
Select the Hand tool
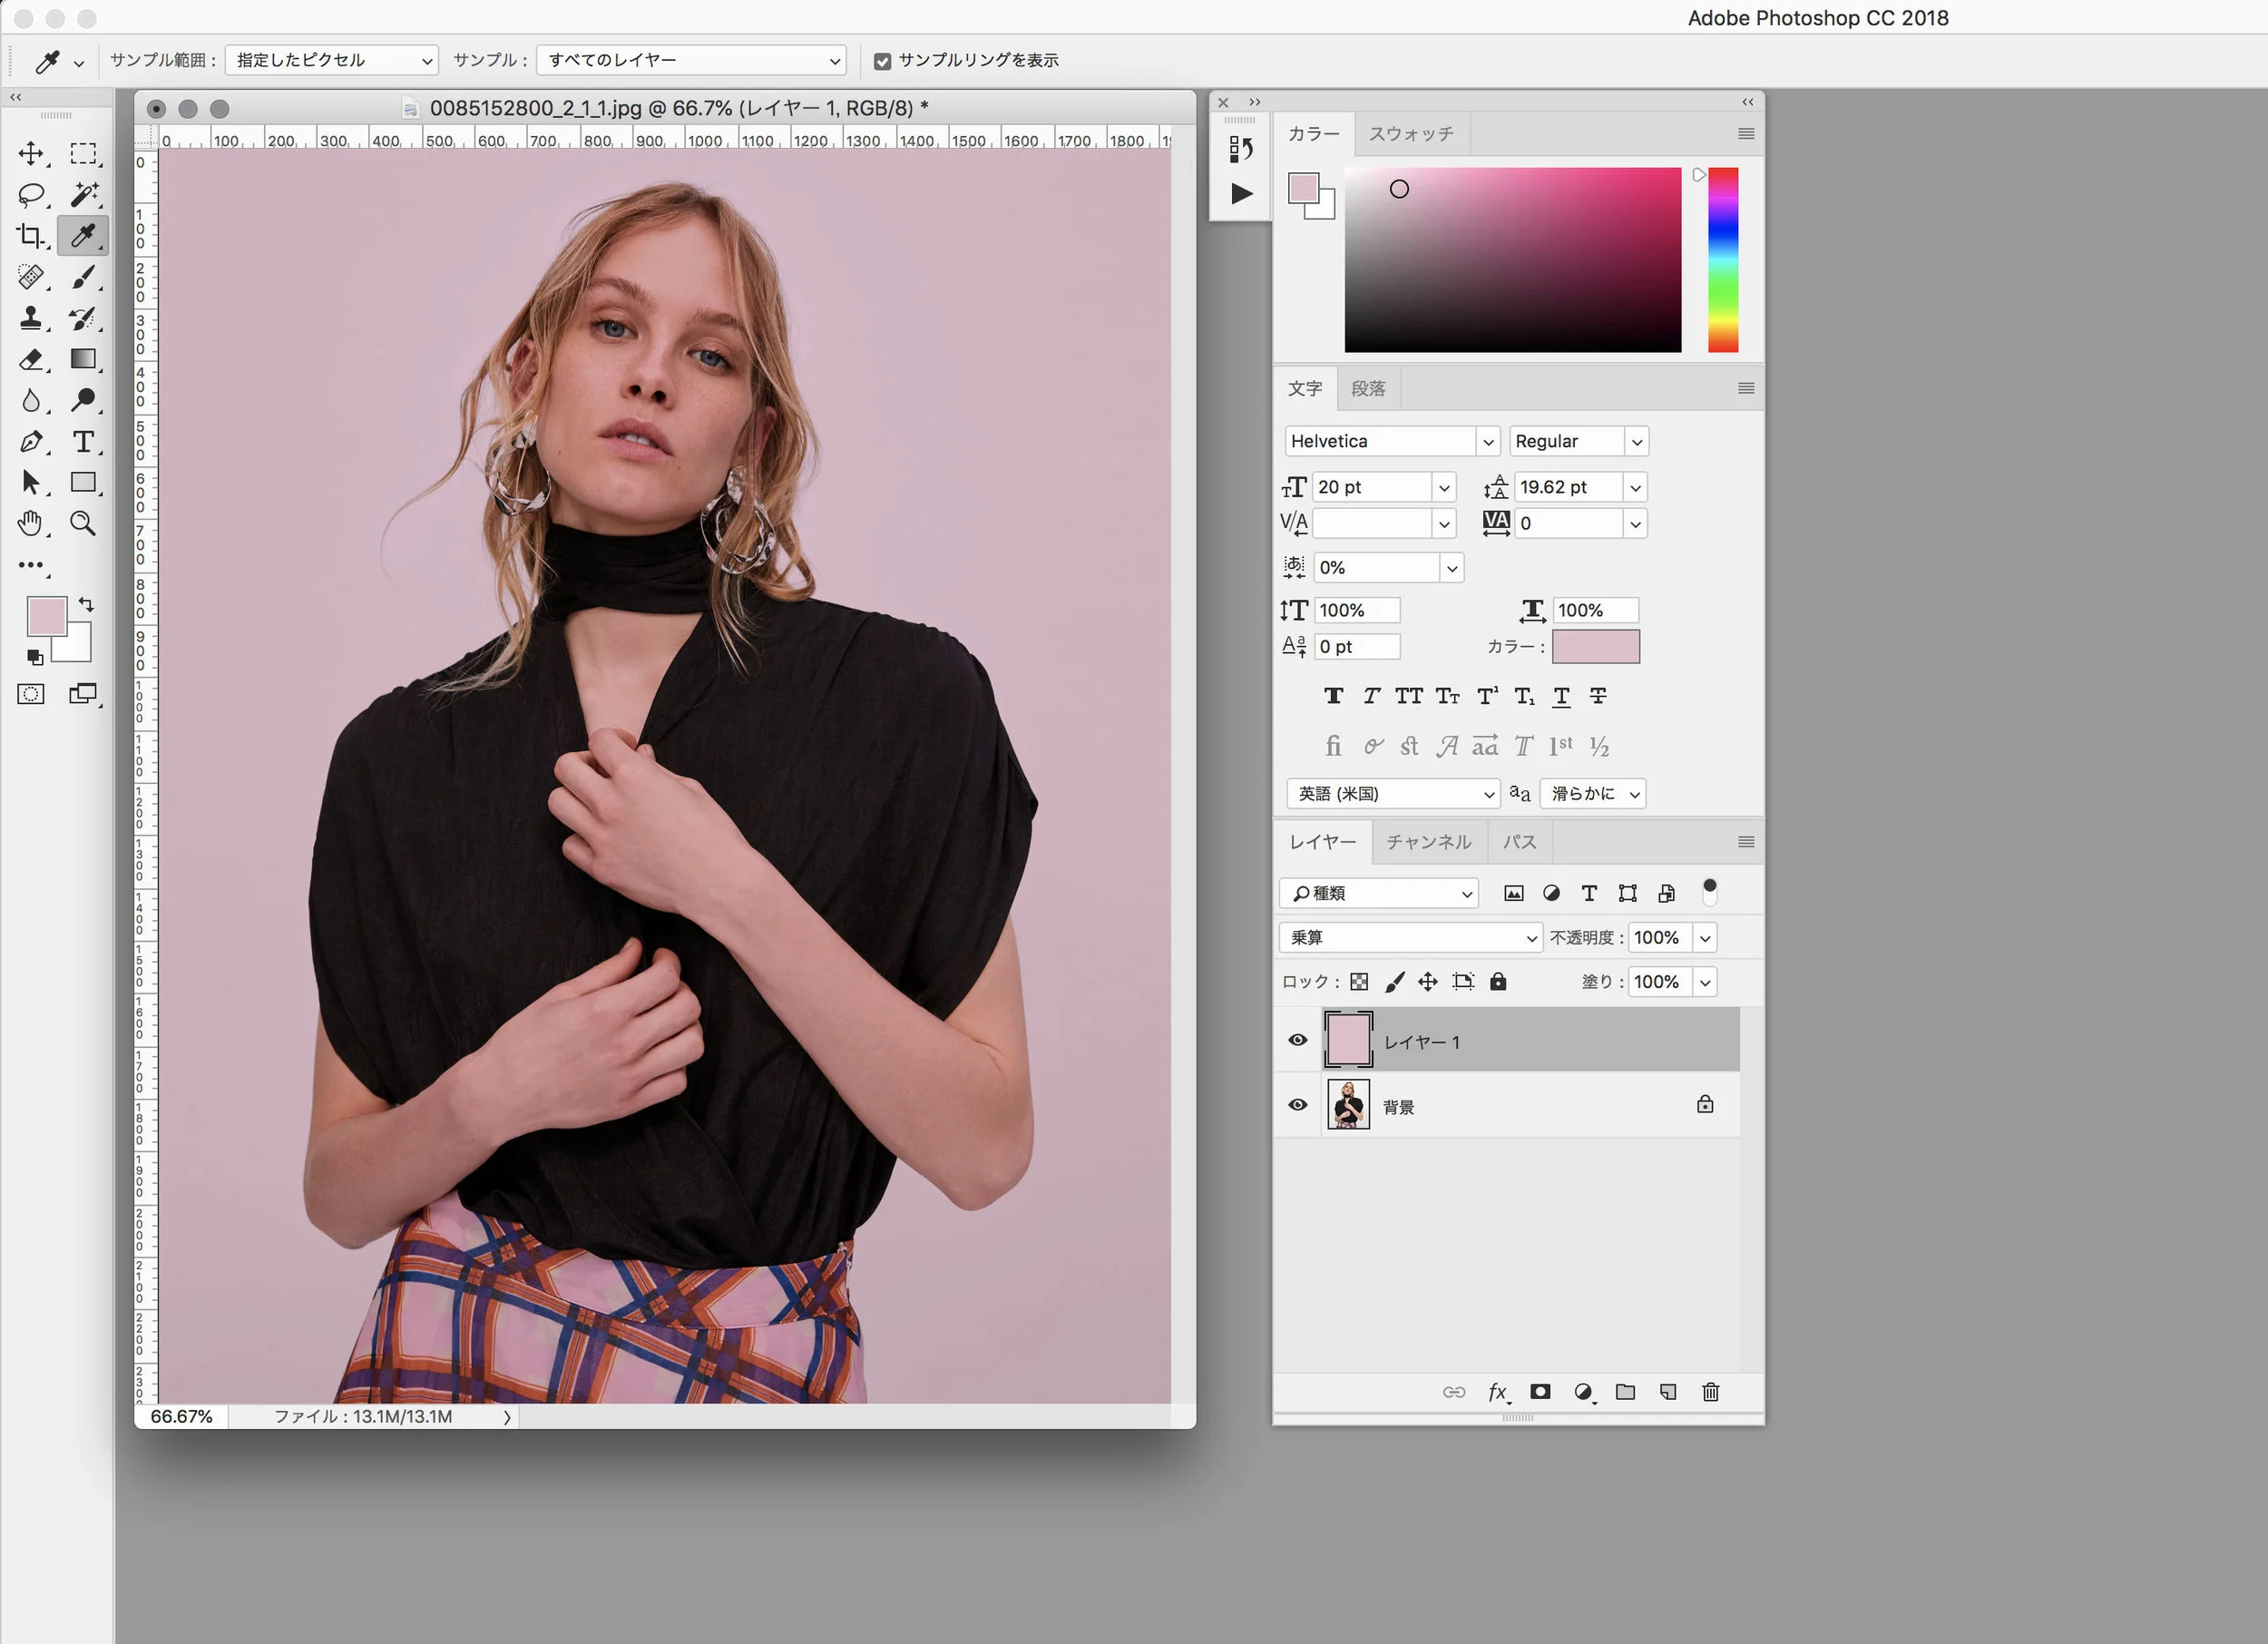[31, 523]
